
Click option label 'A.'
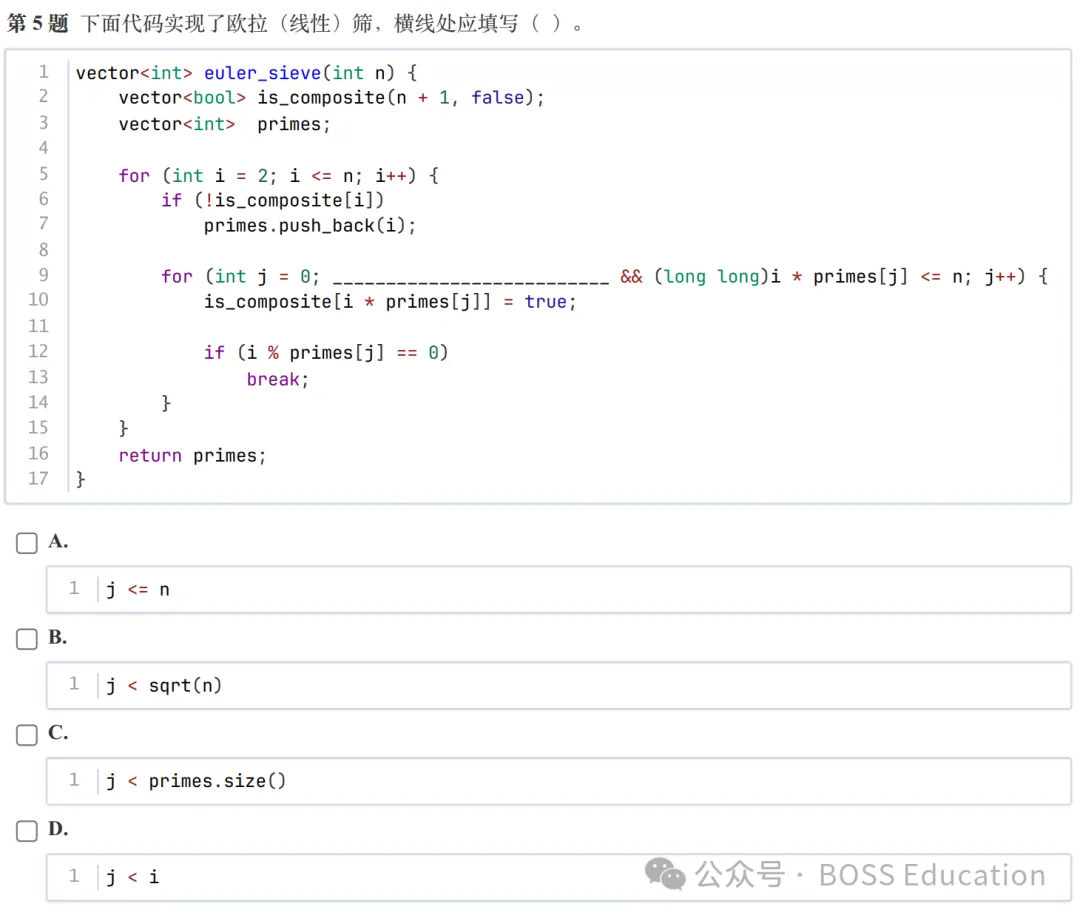58,541
